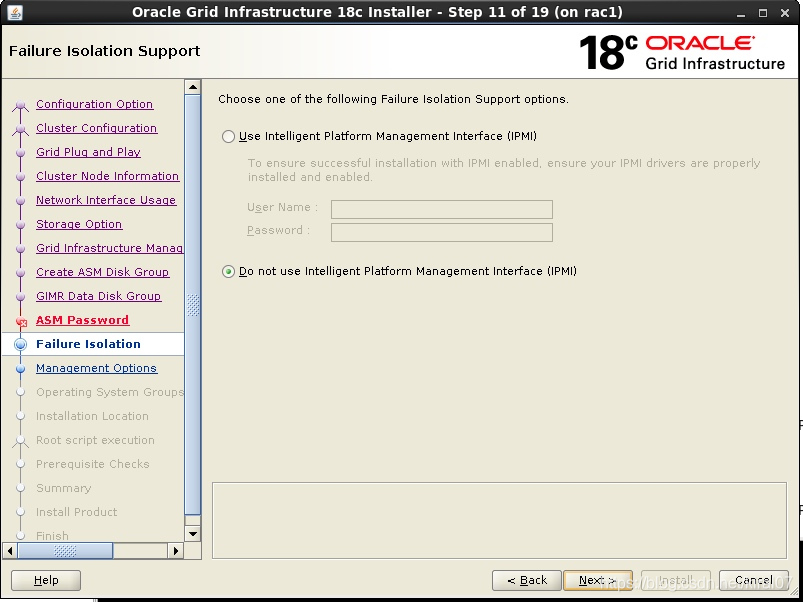The image size is (803, 602).
Task: Click the Help button
Action: (x=46, y=580)
